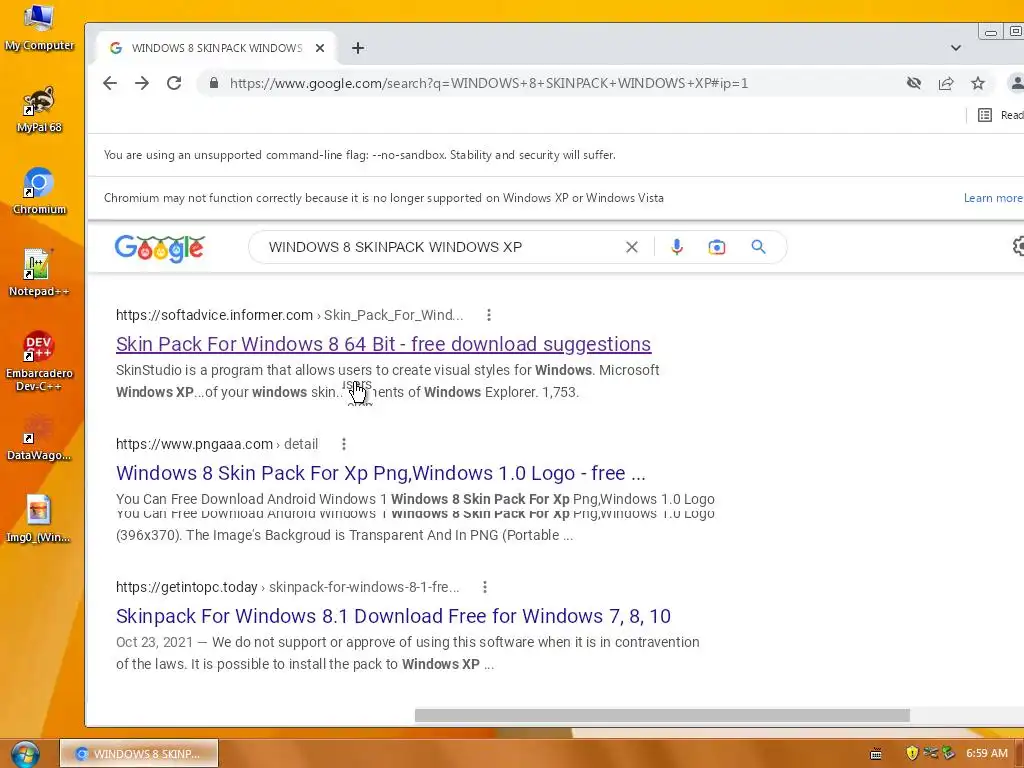1024x768 pixels.
Task: Open on-screen keyboard tray icon
Action: tap(876, 754)
